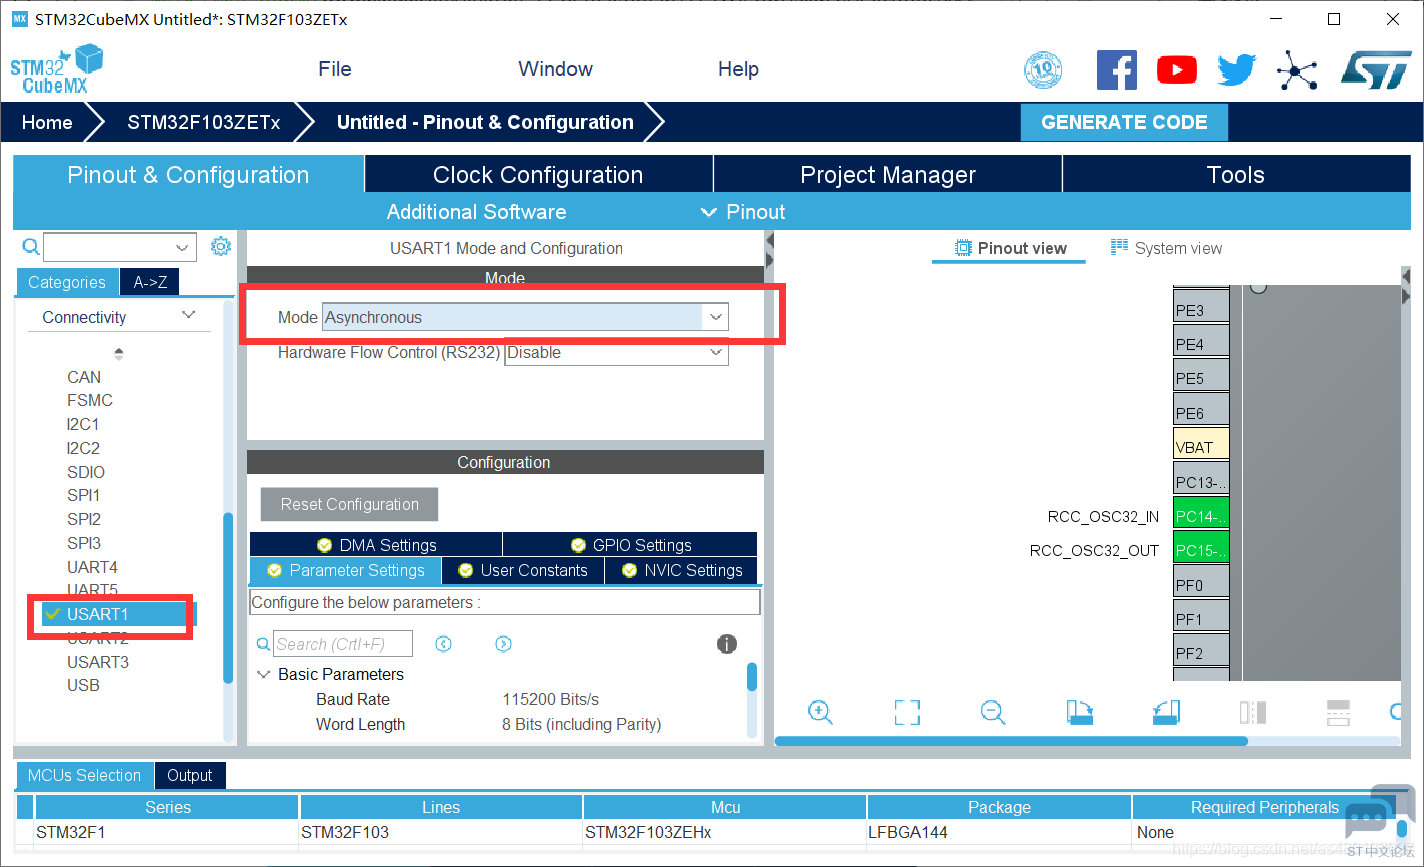The height and width of the screenshot is (867, 1424).
Task: Click the magnifier icon beside the peripheral search box
Action: [x=31, y=247]
